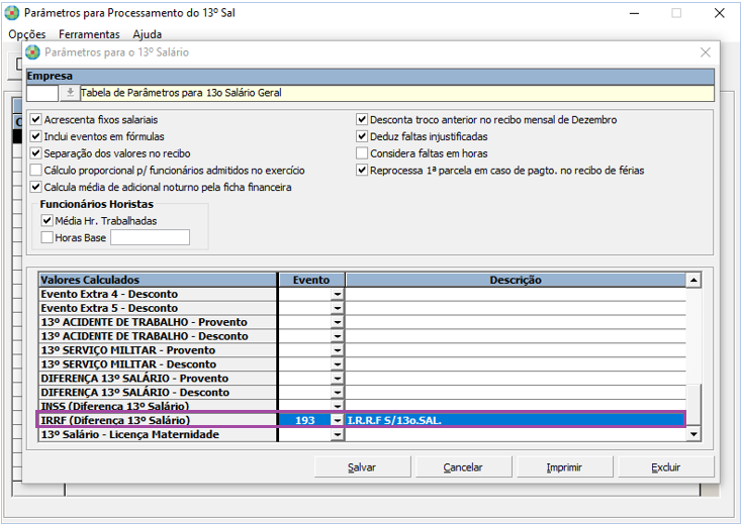Toggle Desconta troco anterior no recibo mensal
744x528 pixels.
point(362,120)
